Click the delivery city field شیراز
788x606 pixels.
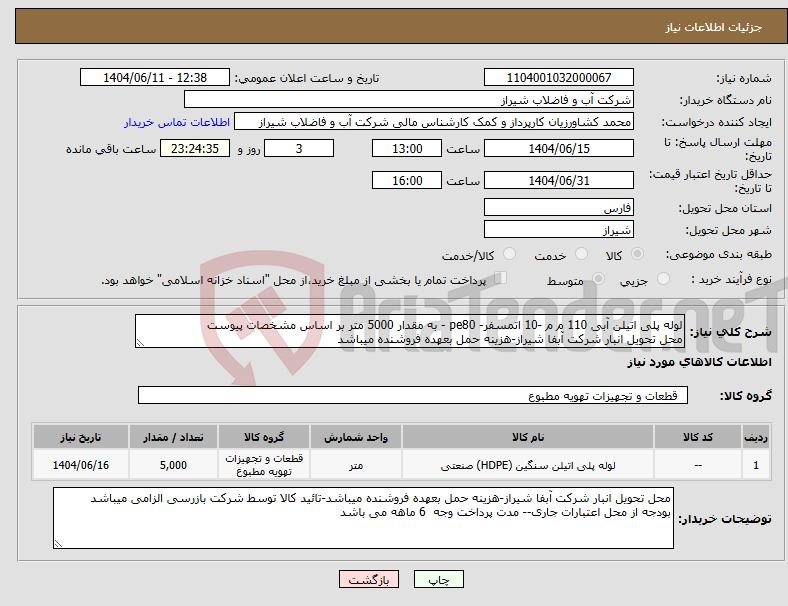click(558, 229)
